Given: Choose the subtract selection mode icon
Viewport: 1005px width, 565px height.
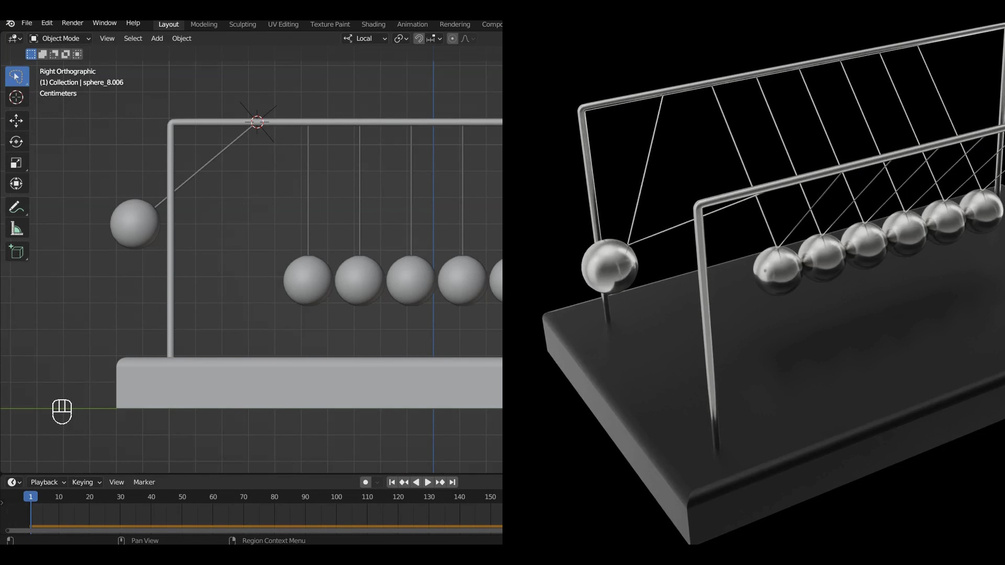Looking at the screenshot, I should [x=54, y=54].
